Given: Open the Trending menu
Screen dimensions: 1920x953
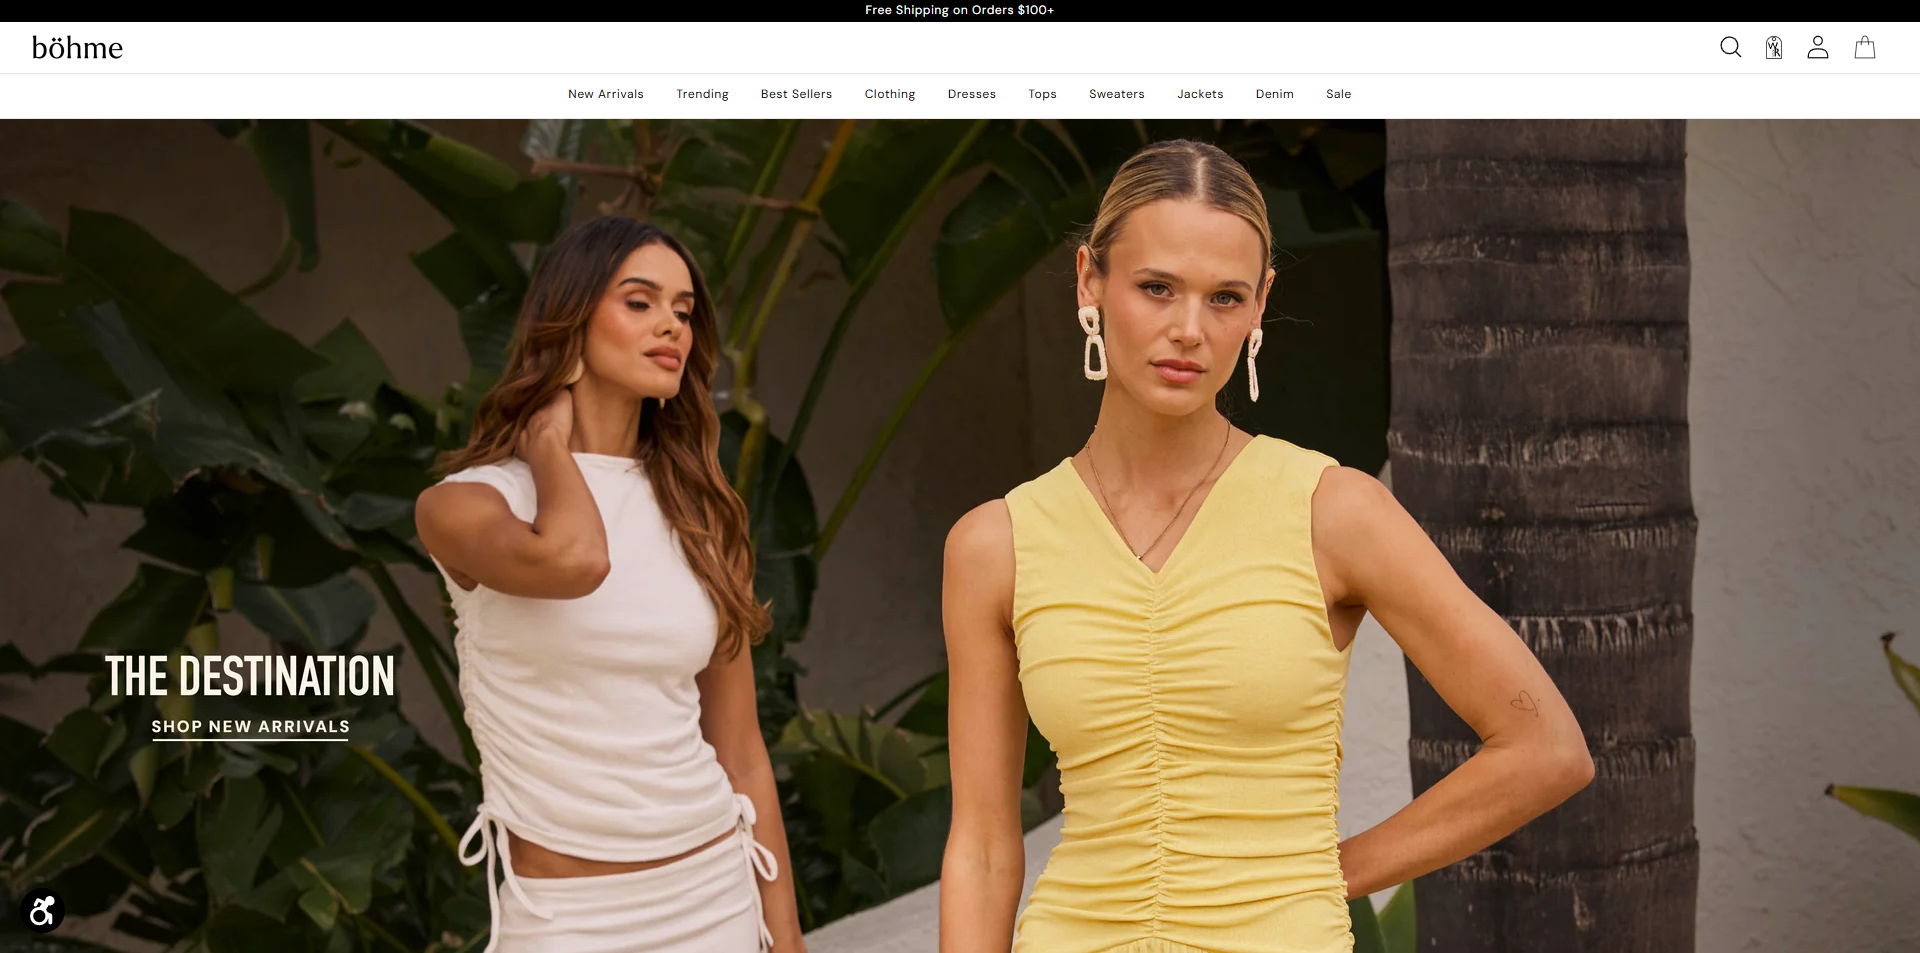Looking at the screenshot, I should coord(702,94).
